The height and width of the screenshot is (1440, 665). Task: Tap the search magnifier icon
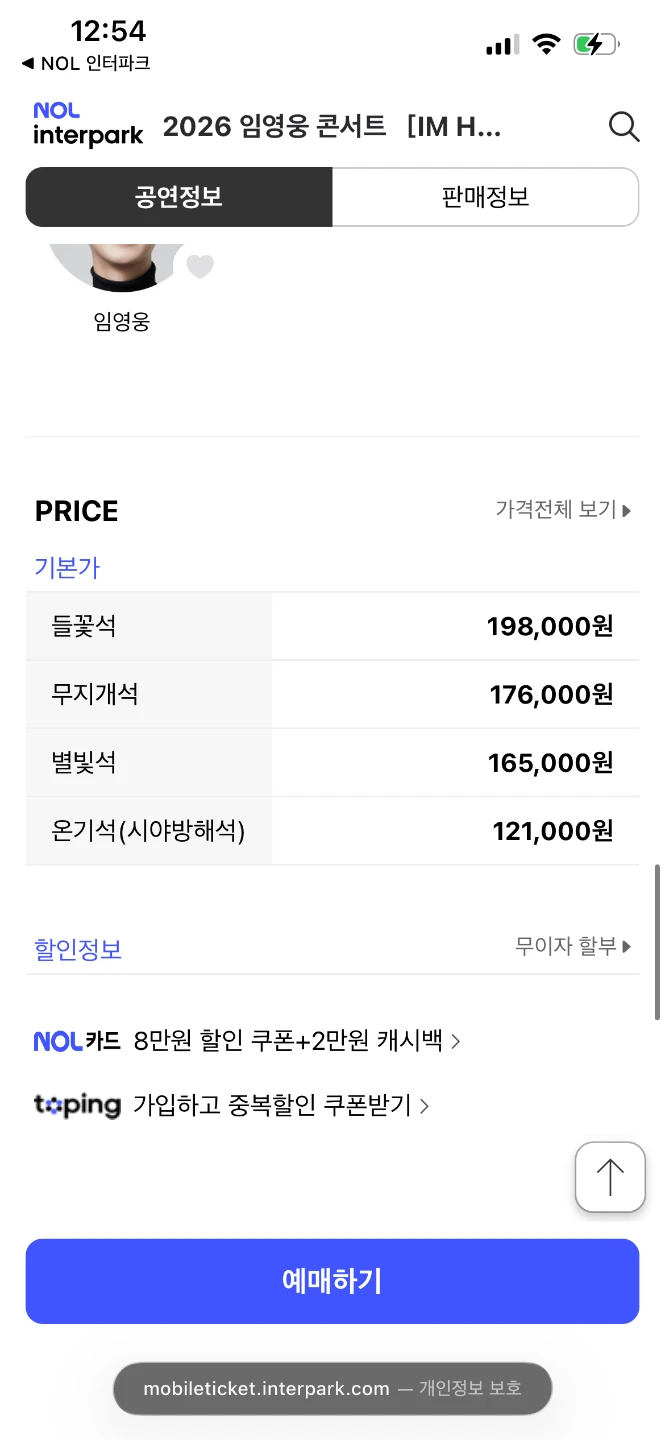[624, 127]
